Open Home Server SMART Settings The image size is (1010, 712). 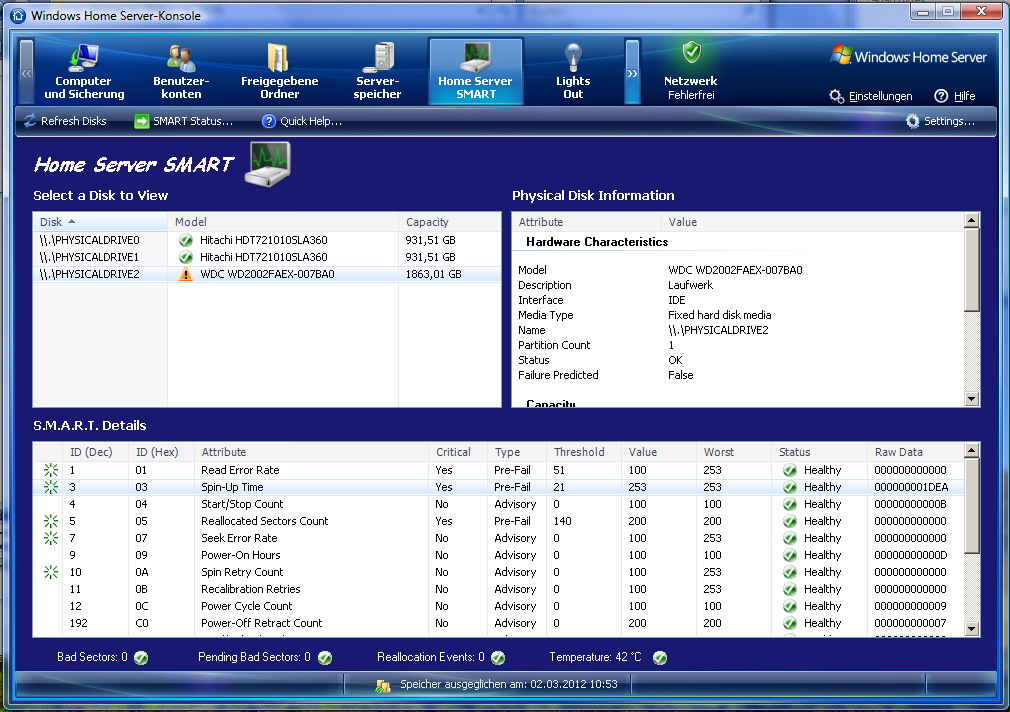940,121
